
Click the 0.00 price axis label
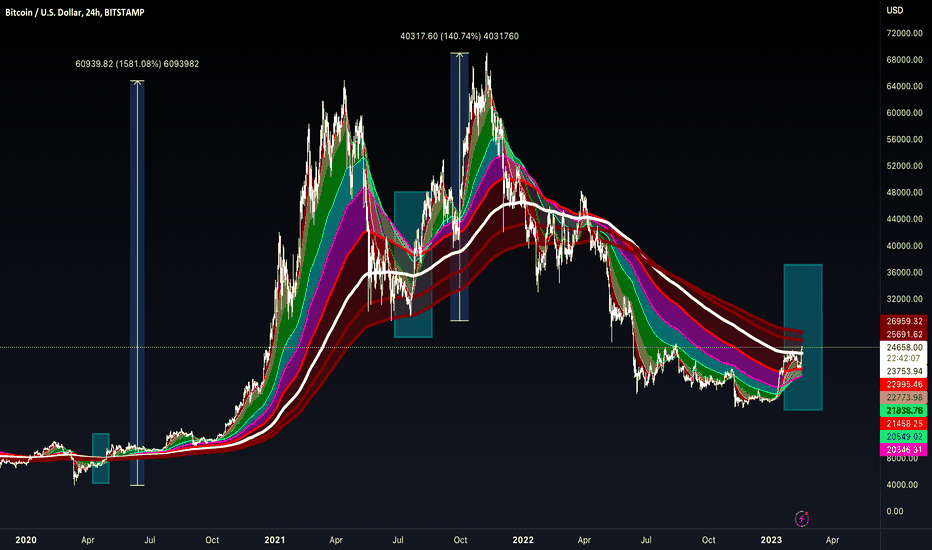pos(895,511)
